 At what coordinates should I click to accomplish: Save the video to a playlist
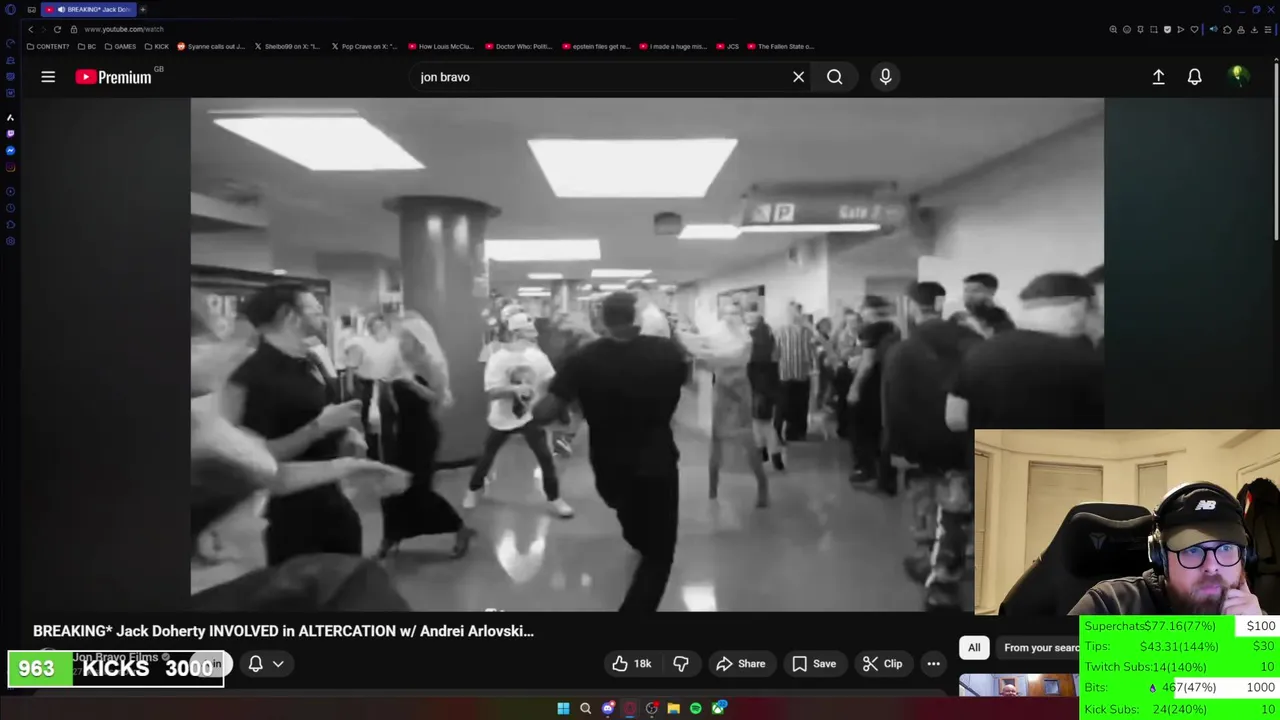click(x=814, y=663)
